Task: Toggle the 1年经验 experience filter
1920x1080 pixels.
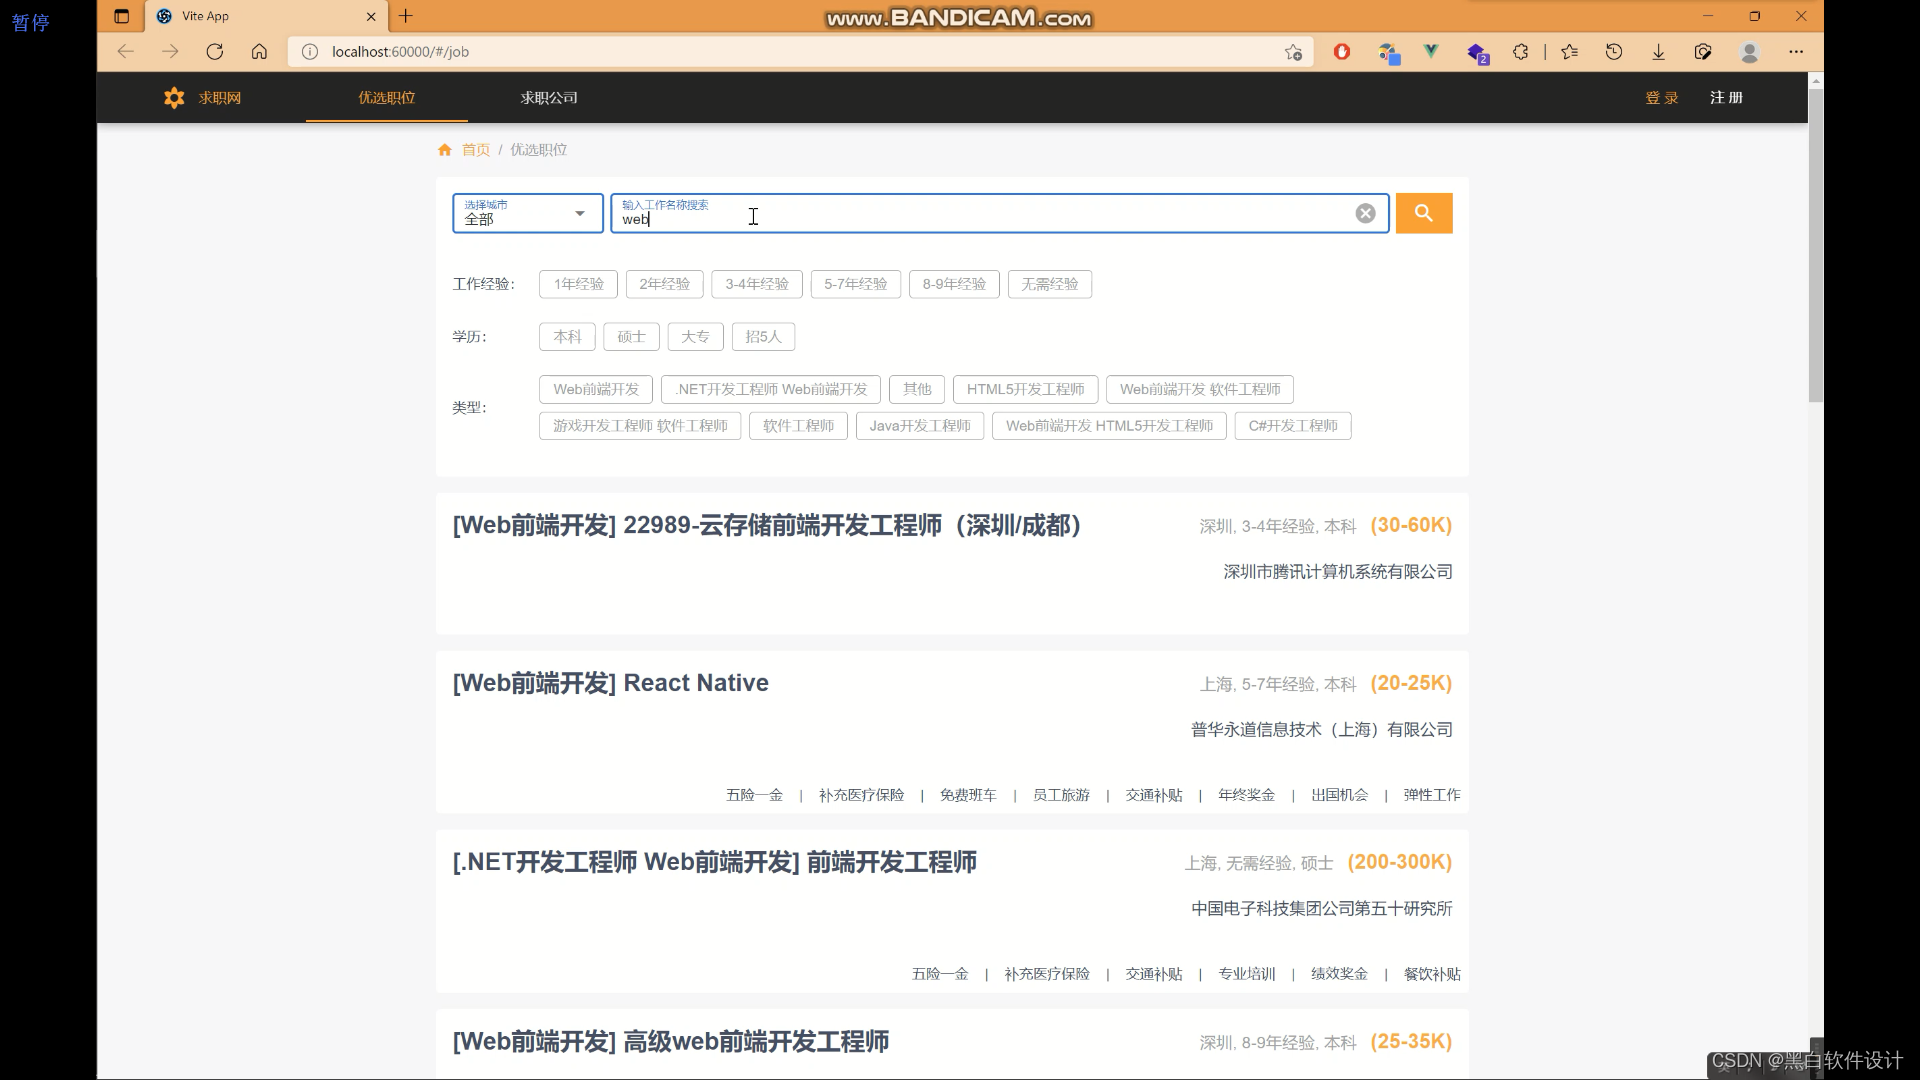Action: point(578,284)
